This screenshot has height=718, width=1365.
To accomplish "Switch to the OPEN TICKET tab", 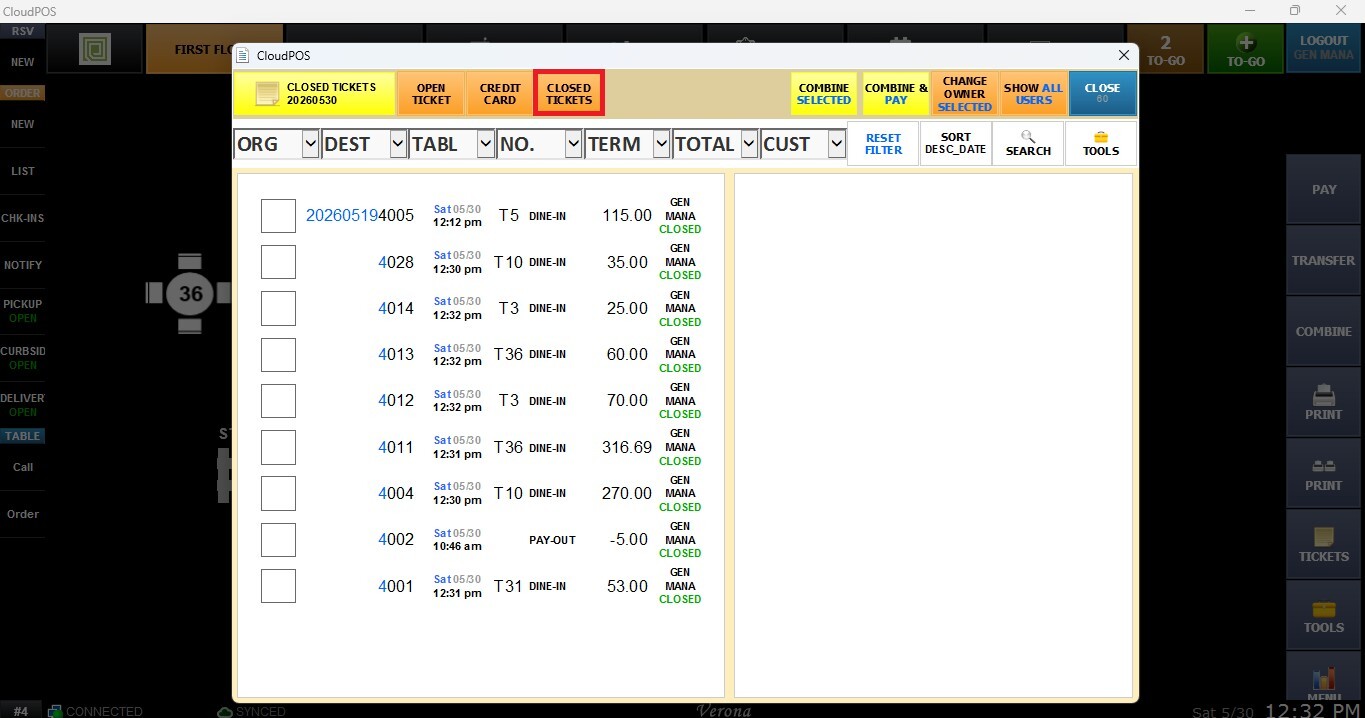I will [431, 94].
